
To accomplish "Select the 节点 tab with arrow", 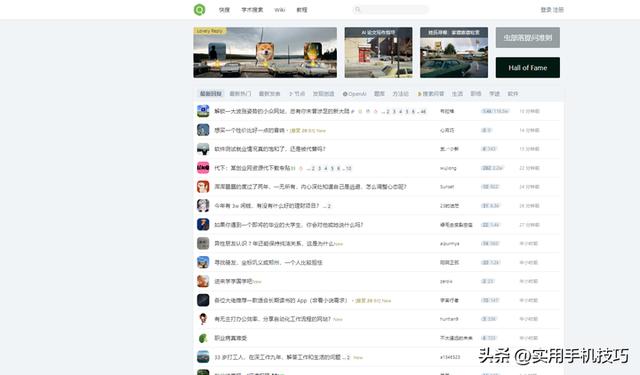I will (x=297, y=94).
